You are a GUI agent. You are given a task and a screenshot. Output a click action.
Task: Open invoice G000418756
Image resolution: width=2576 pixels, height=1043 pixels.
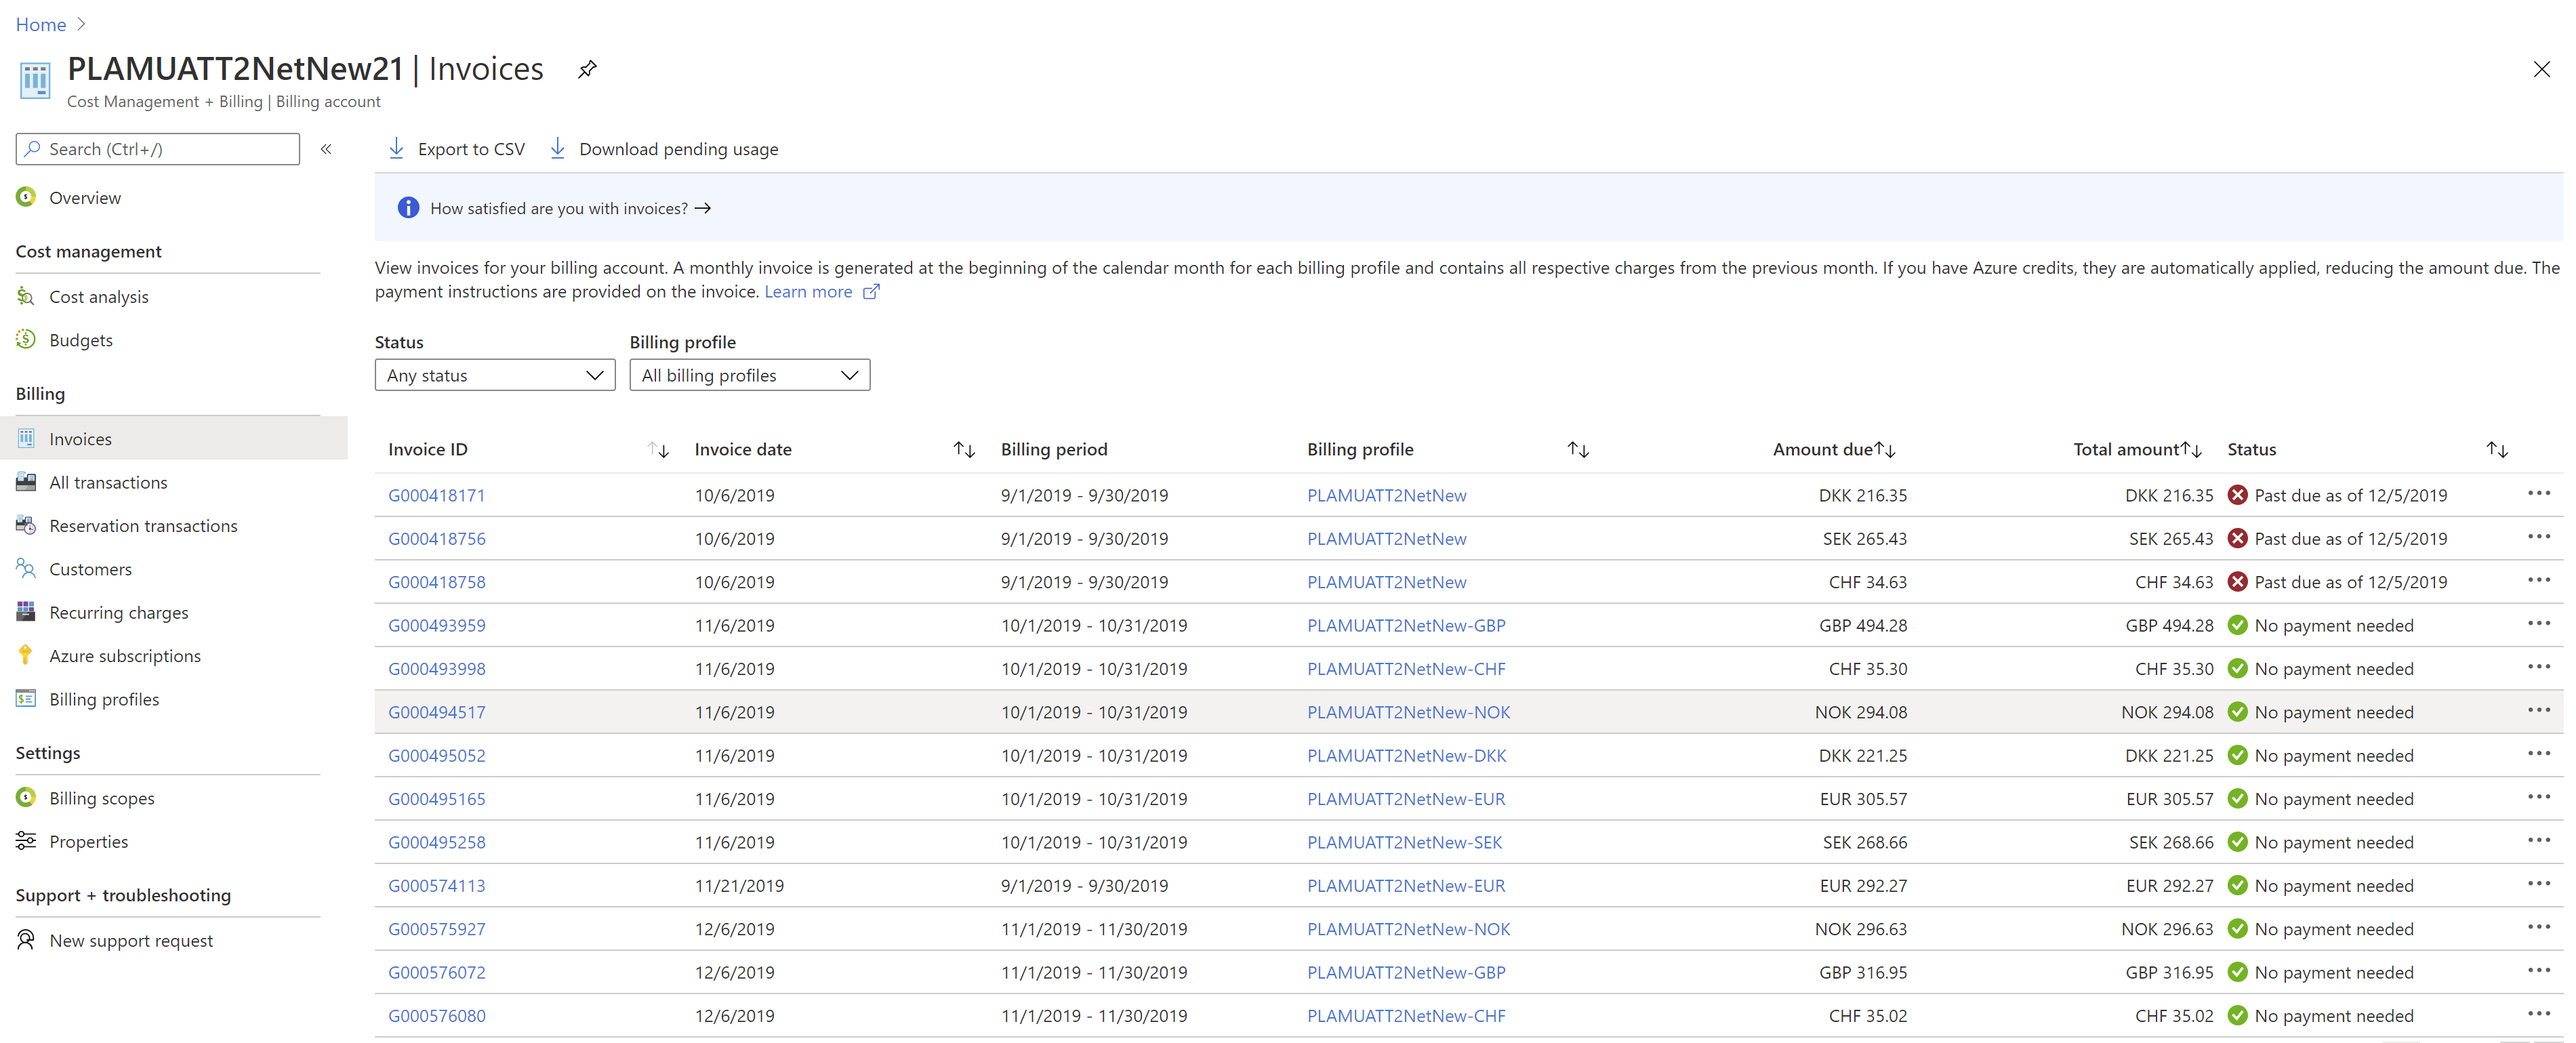(x=437, y=538)
